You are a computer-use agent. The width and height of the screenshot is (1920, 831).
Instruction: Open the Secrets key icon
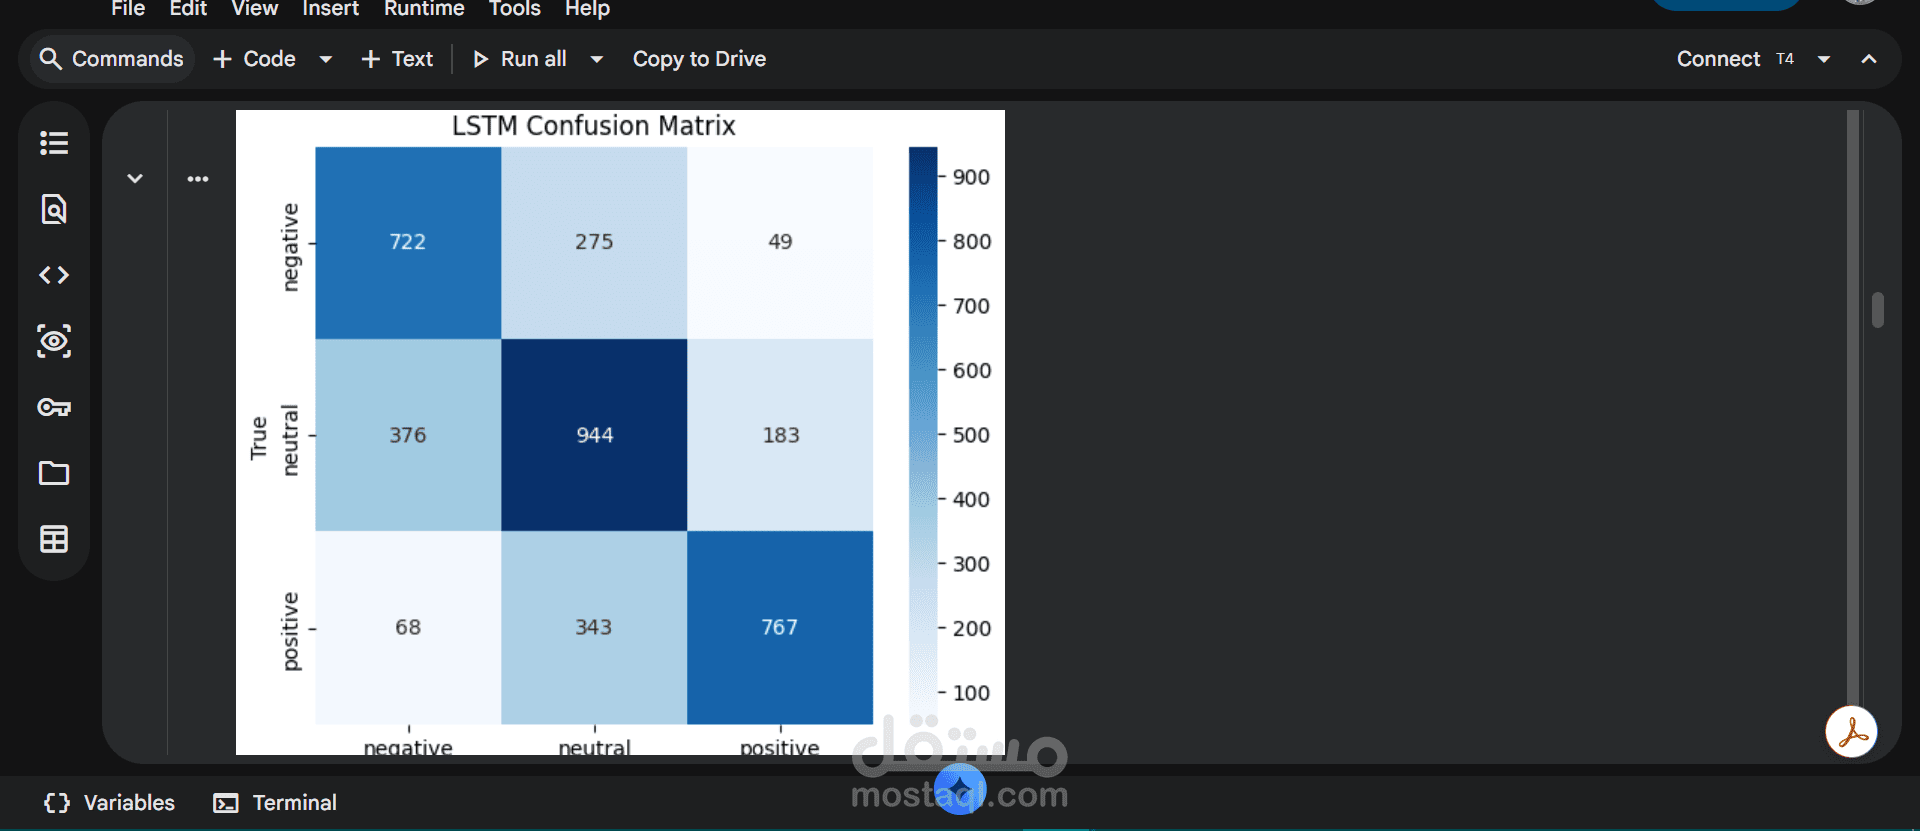54,407
